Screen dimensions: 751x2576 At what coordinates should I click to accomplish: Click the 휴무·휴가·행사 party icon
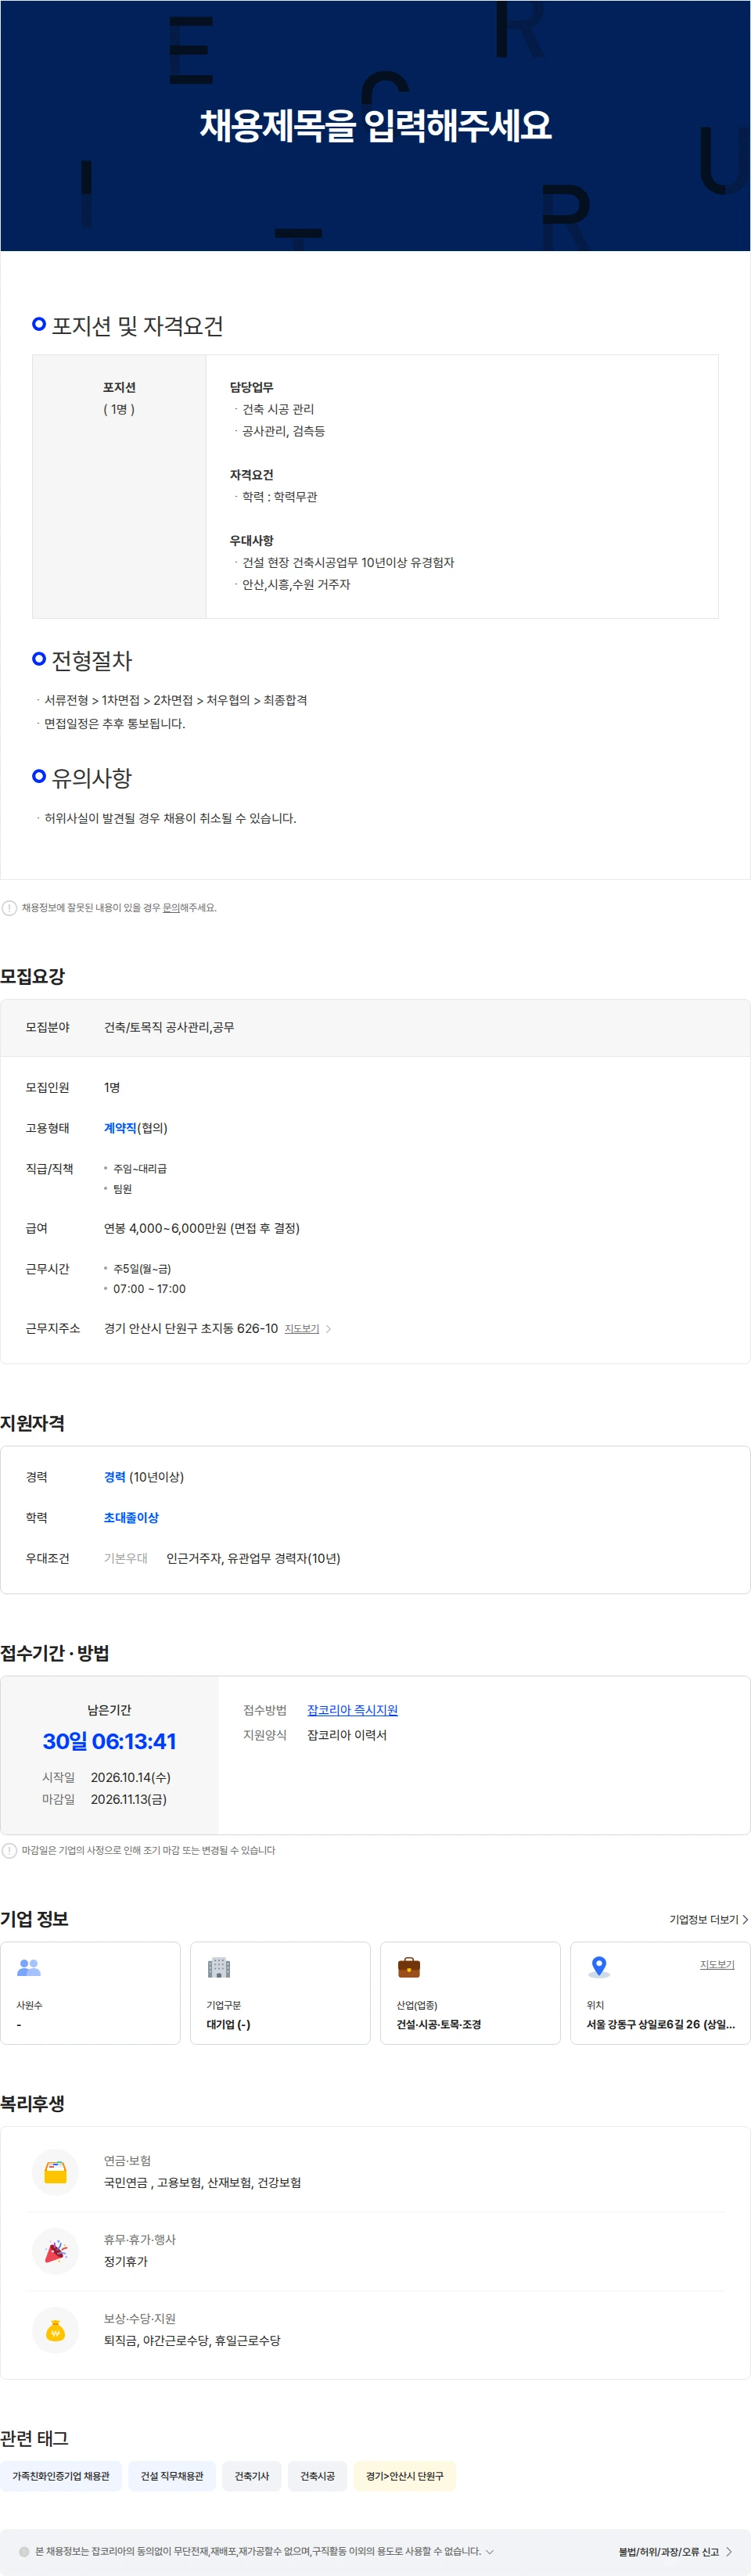(x=56, y=2251)
